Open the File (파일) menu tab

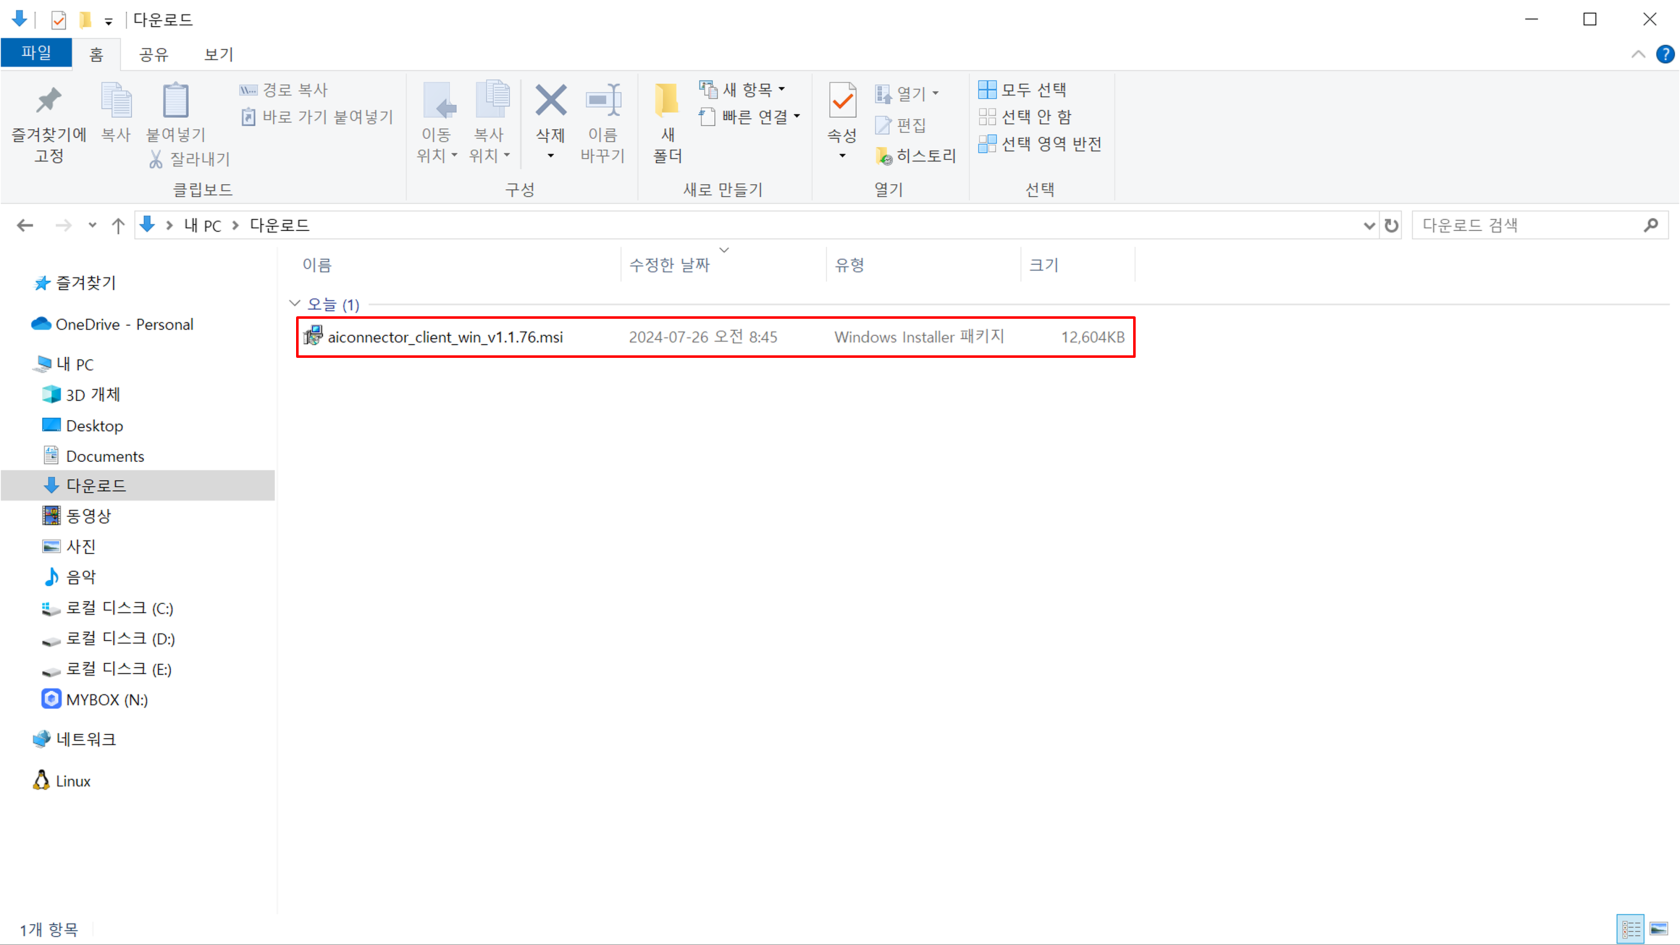coord(36,54)
